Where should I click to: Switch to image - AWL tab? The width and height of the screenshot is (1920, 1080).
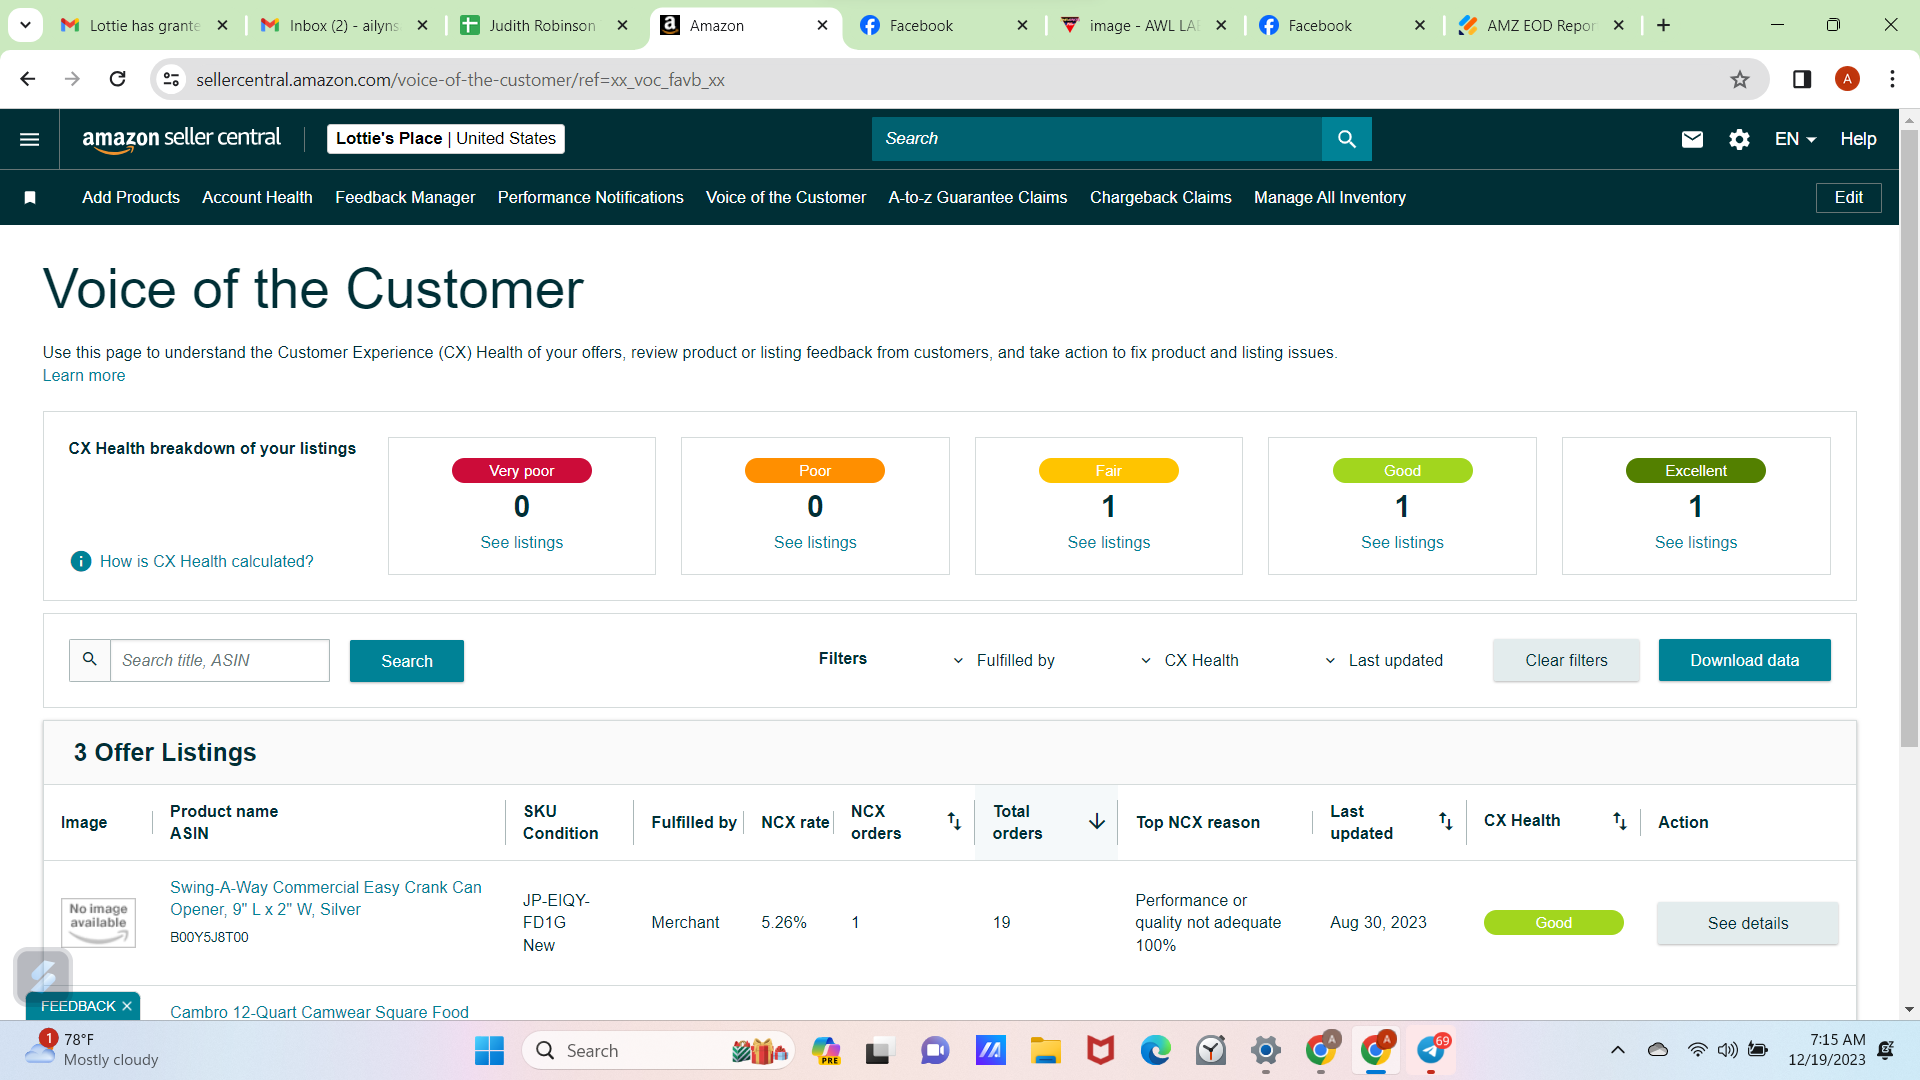tap(1144, 25)
